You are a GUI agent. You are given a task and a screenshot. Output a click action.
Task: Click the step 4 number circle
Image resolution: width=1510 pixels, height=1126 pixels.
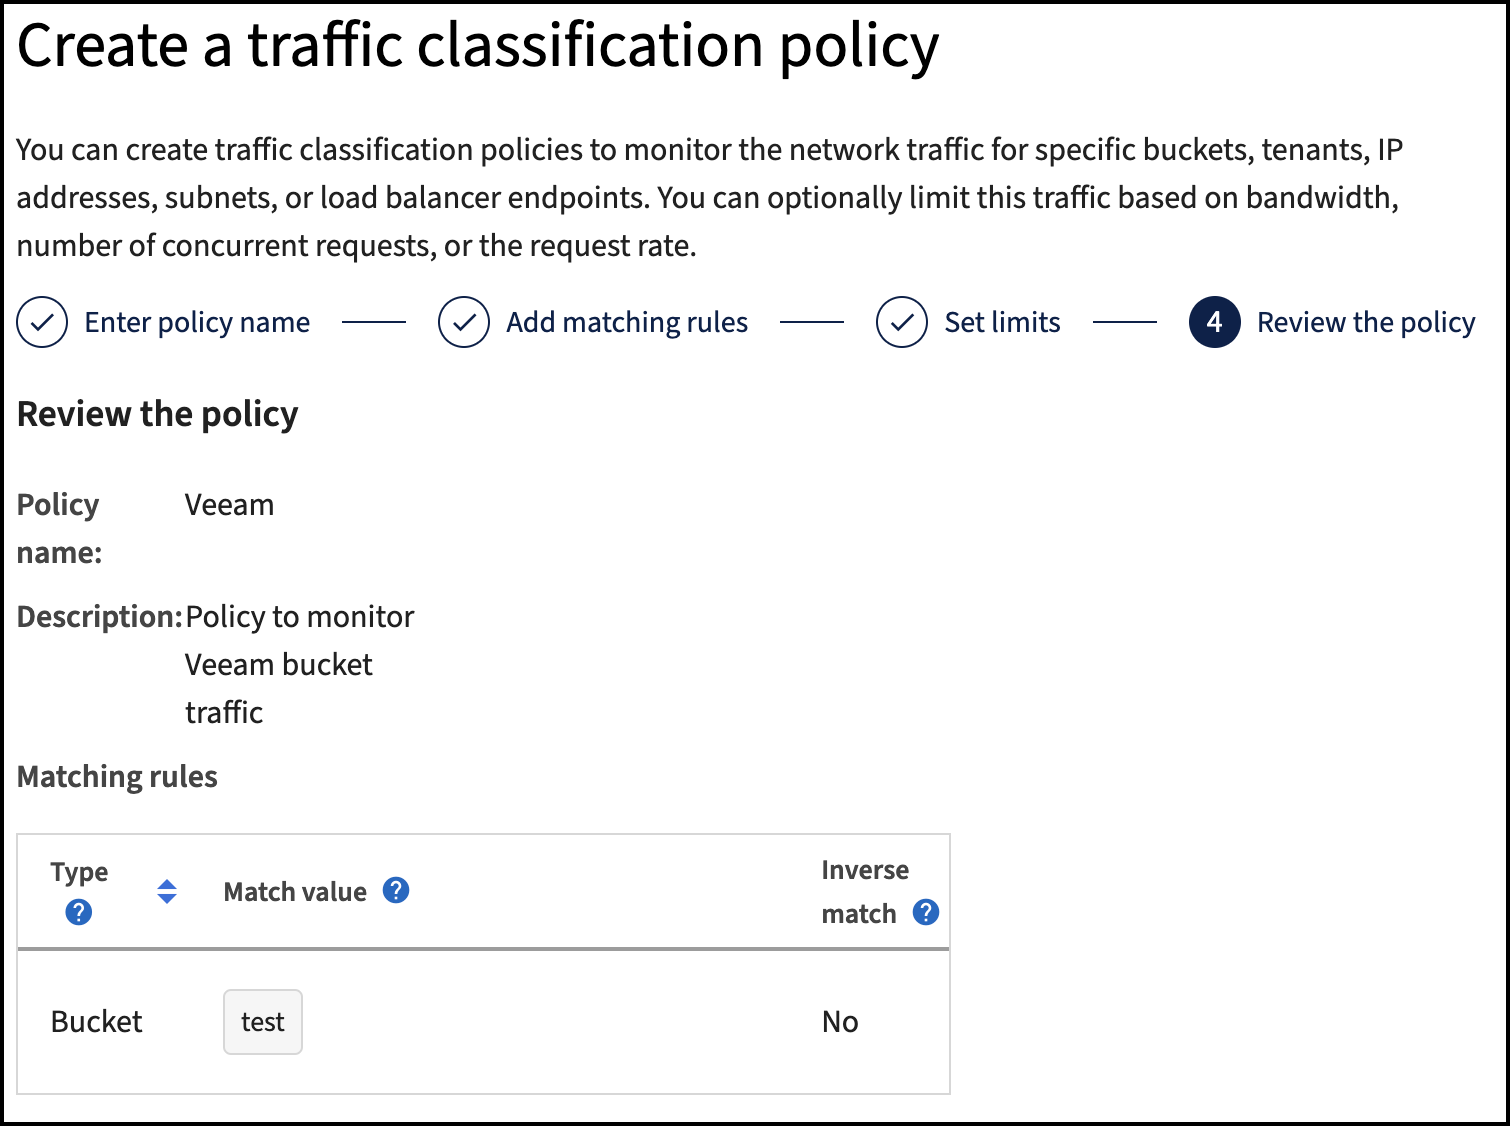1214,322
